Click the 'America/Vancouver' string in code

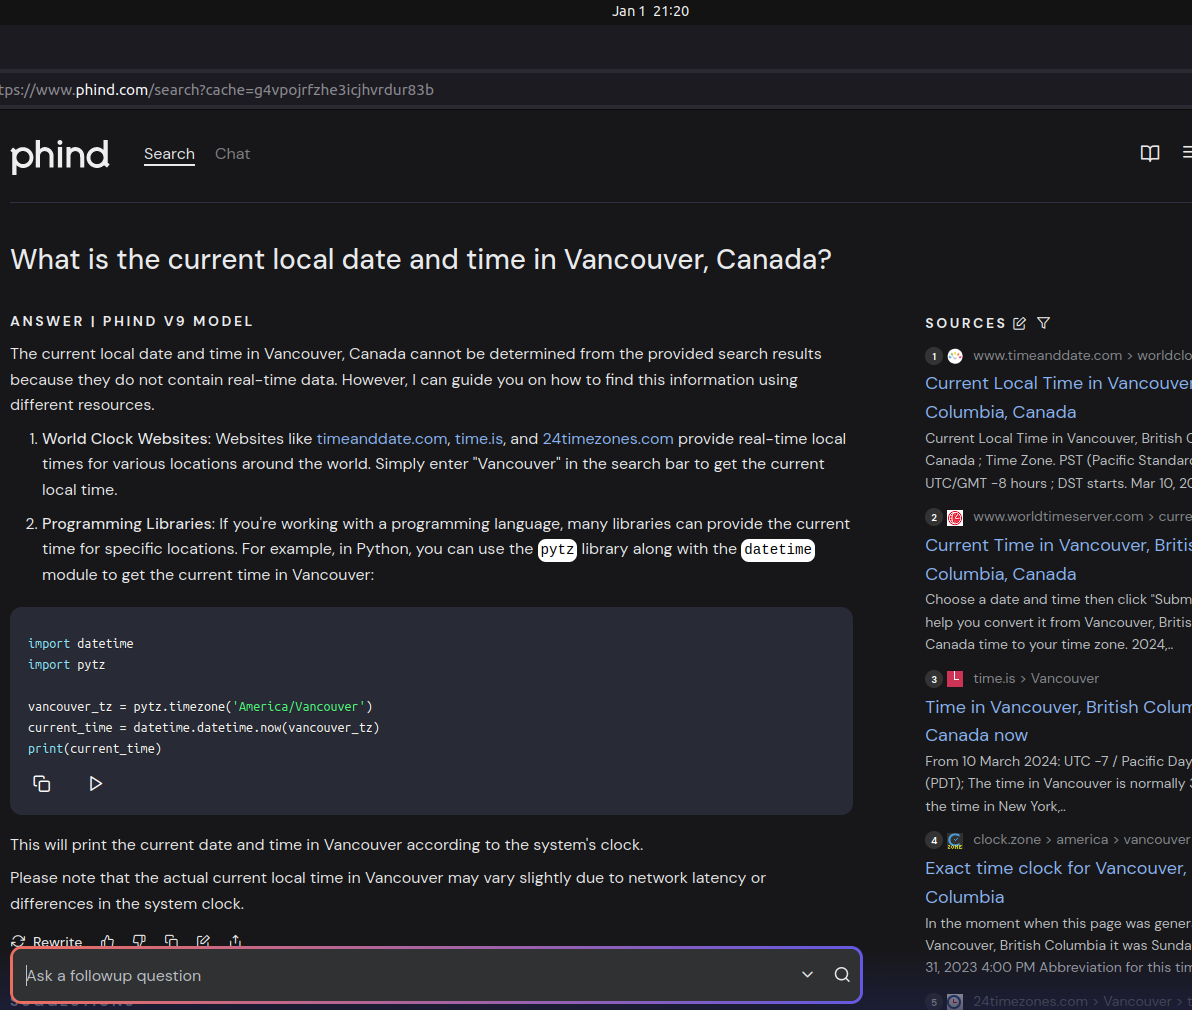[x=300, y=707]
